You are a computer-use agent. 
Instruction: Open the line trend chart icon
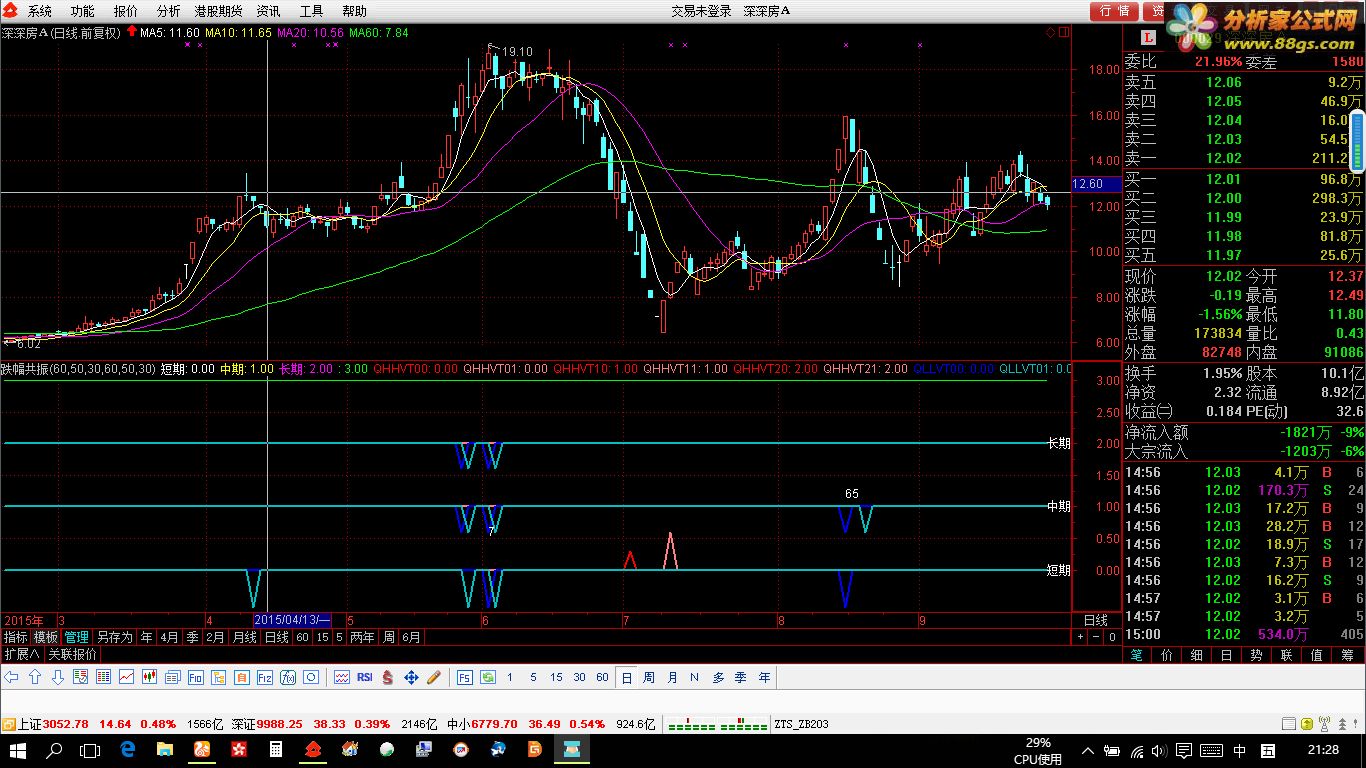tap(126, 677)
